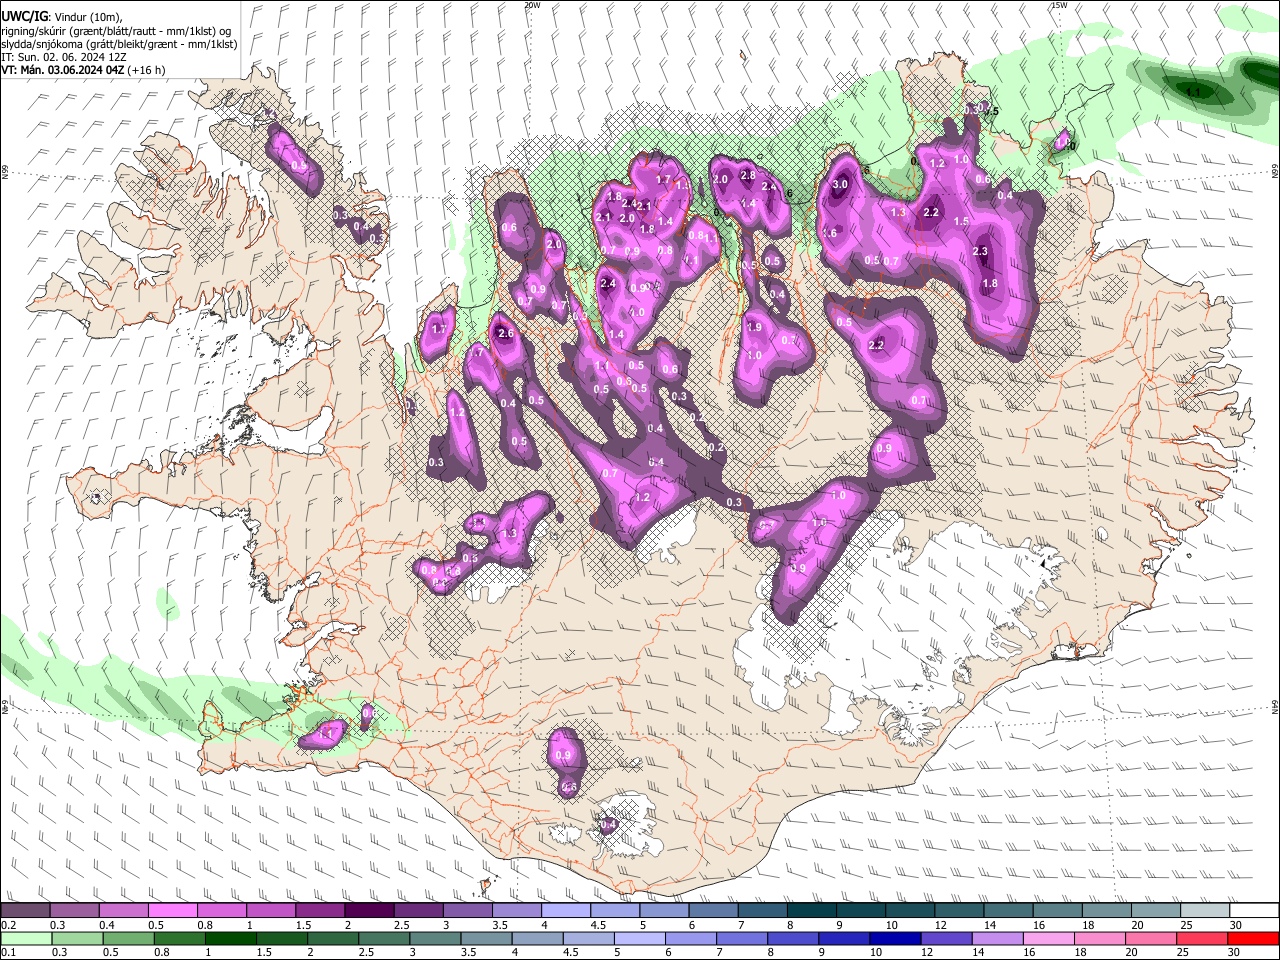Pick the light pink 16 swatch in the lower row
The height and width of the screenshot is (960, 1280).
(1049, 938)
